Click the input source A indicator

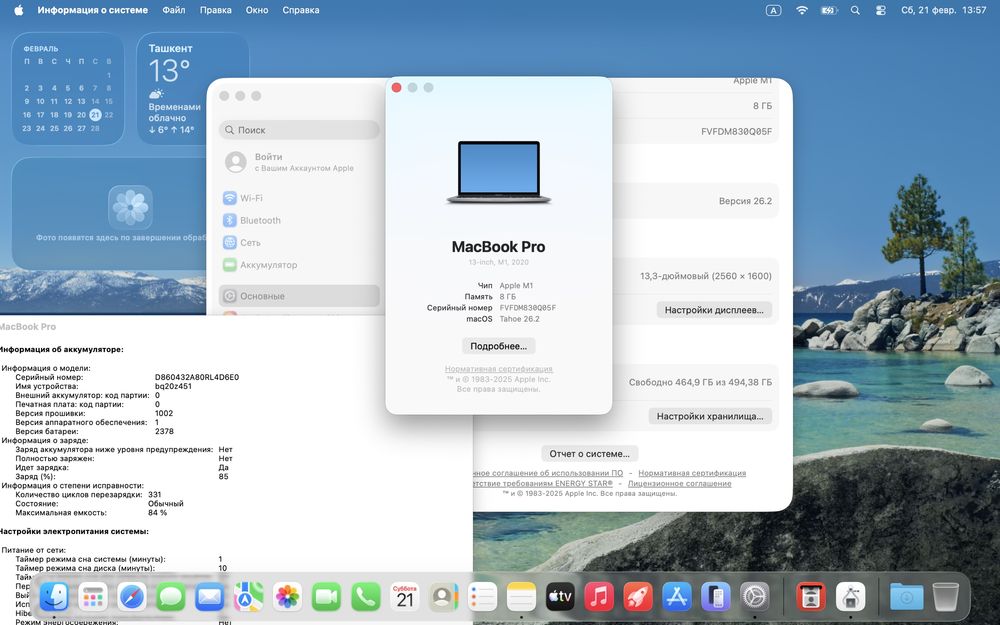(x=773, y=10)
